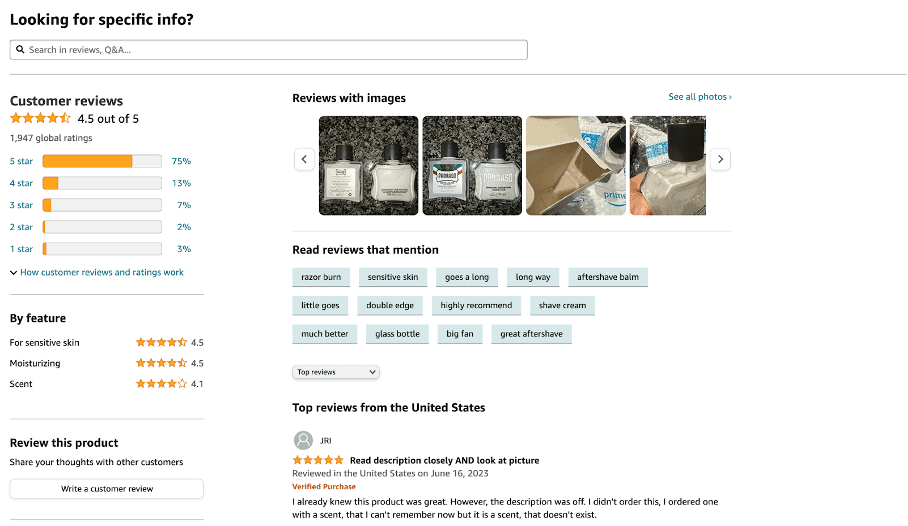
Task: Open the See all photos link
Action: point(700,97)
